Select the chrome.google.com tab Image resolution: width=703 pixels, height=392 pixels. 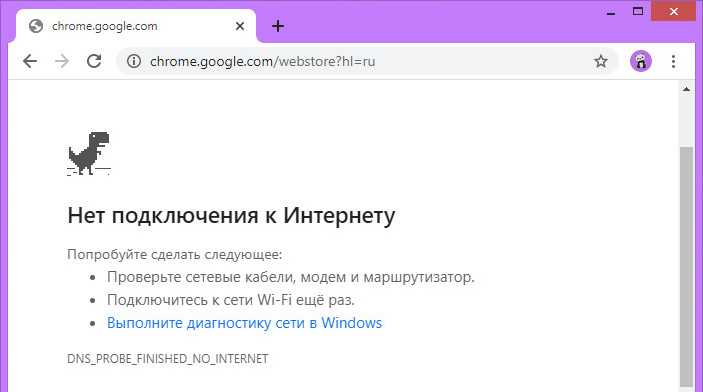[136, 26]
